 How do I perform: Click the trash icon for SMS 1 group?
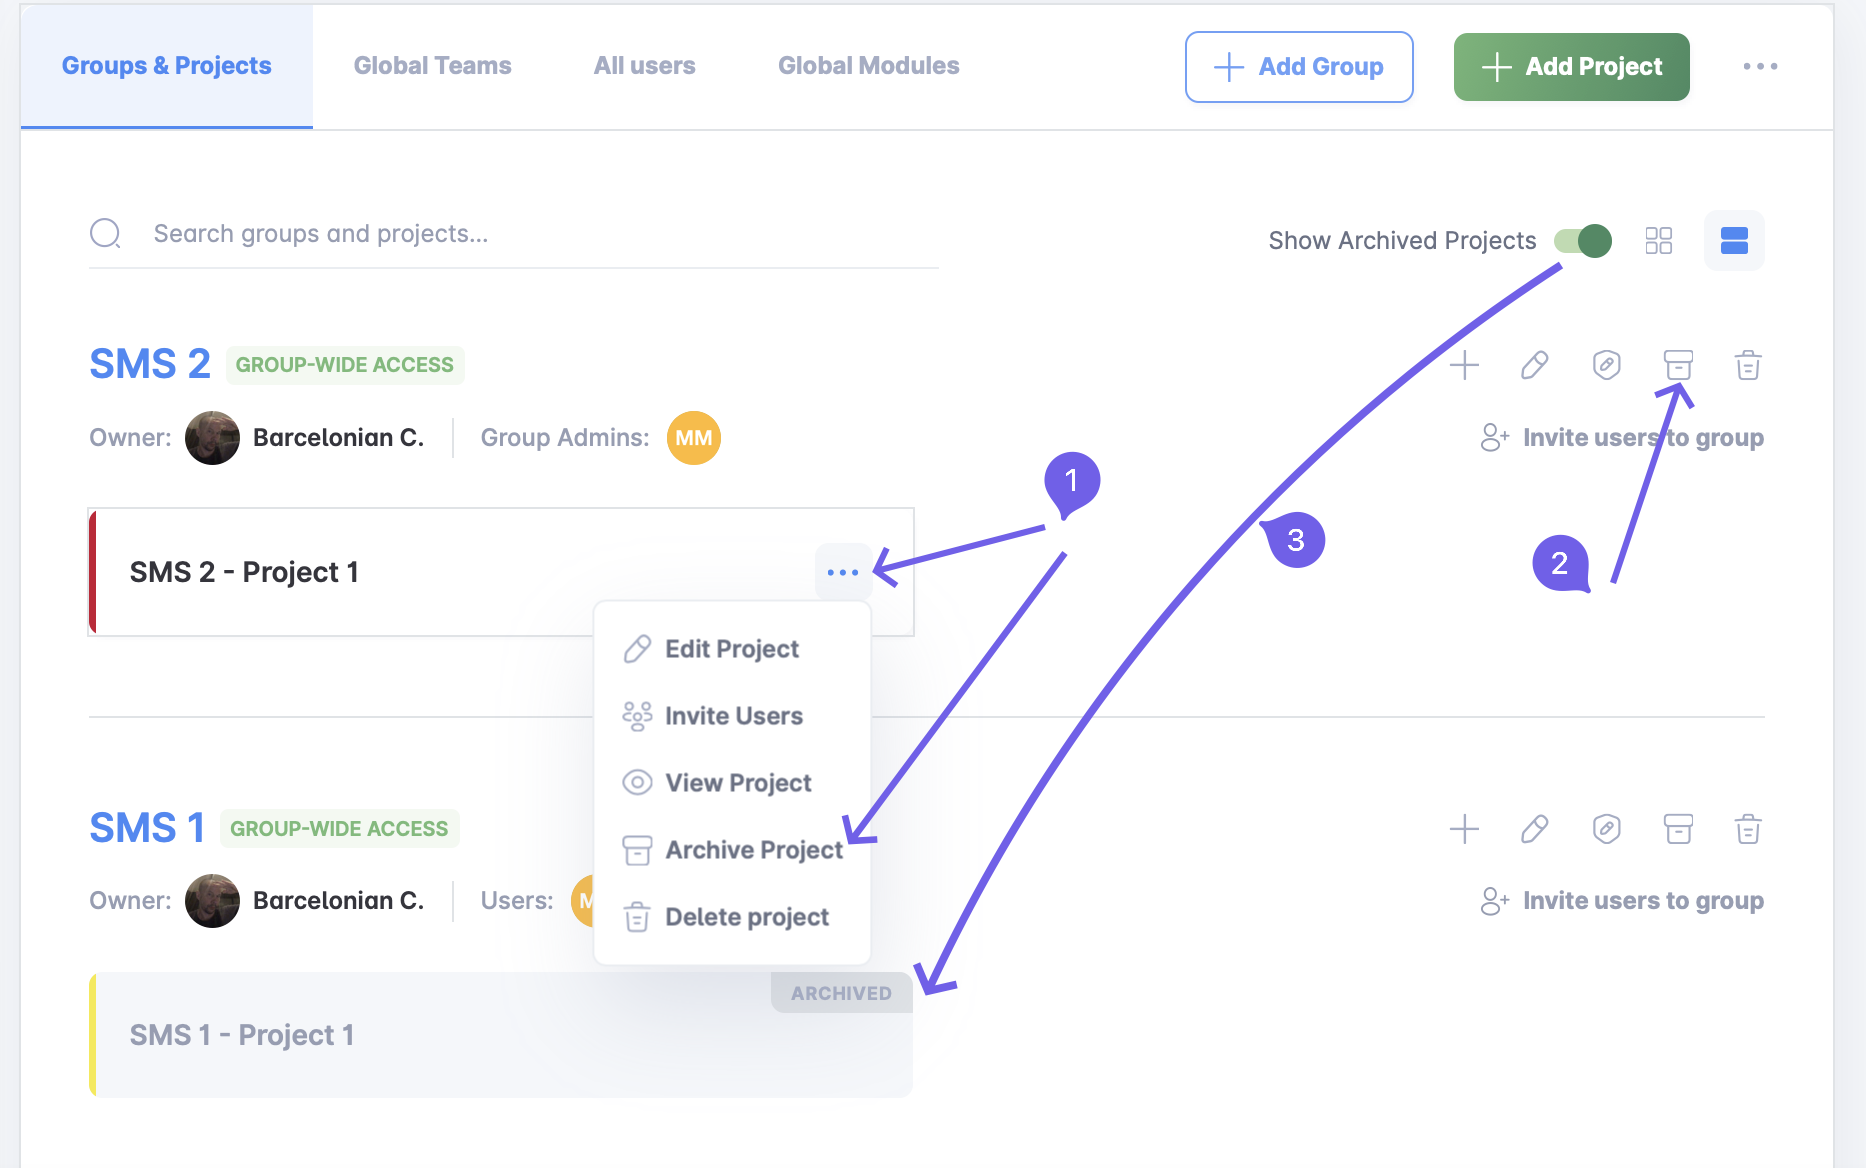[1748, 829]
